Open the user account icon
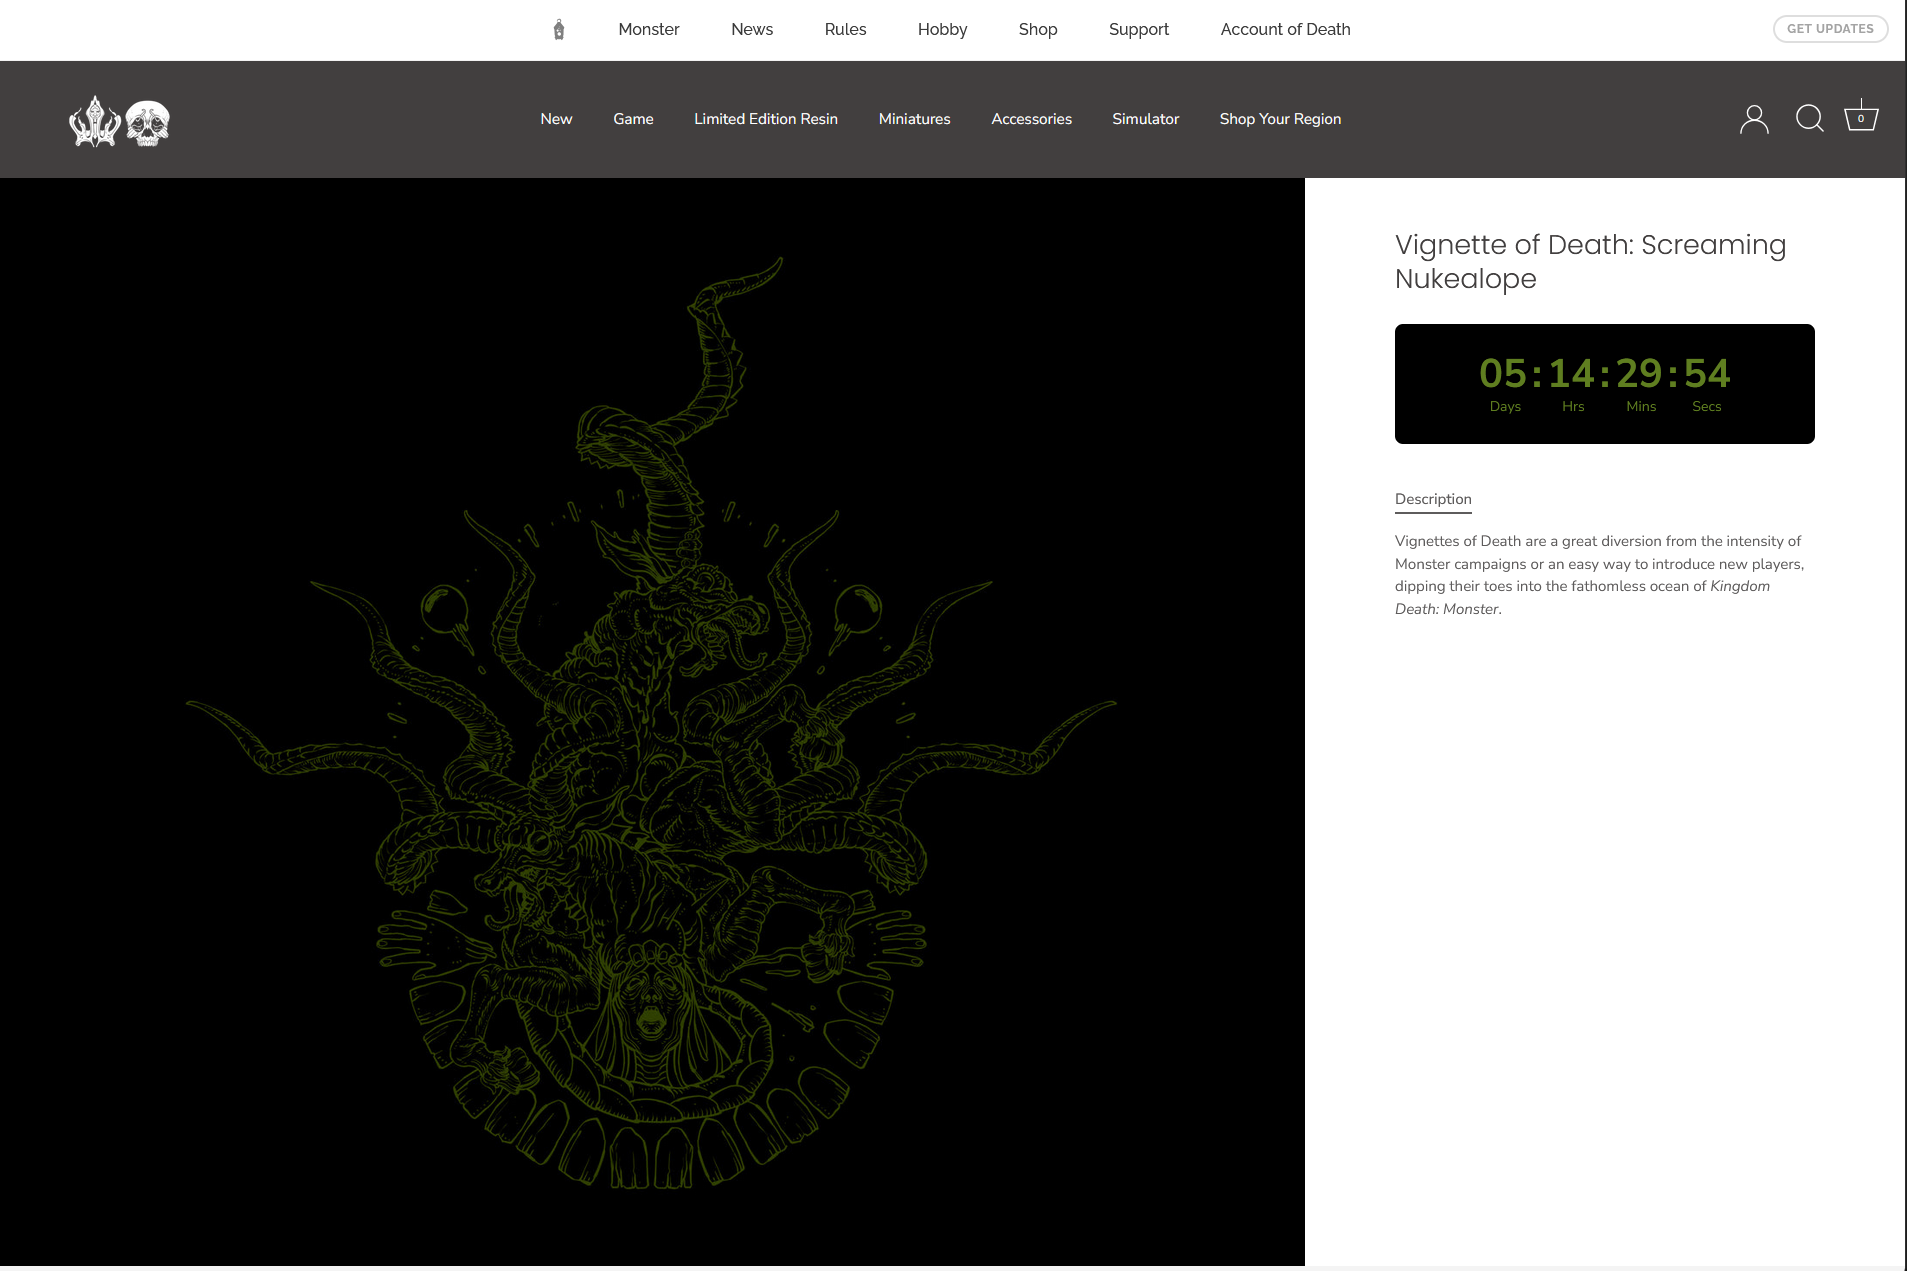1907x1271 pixels. 1754,119
